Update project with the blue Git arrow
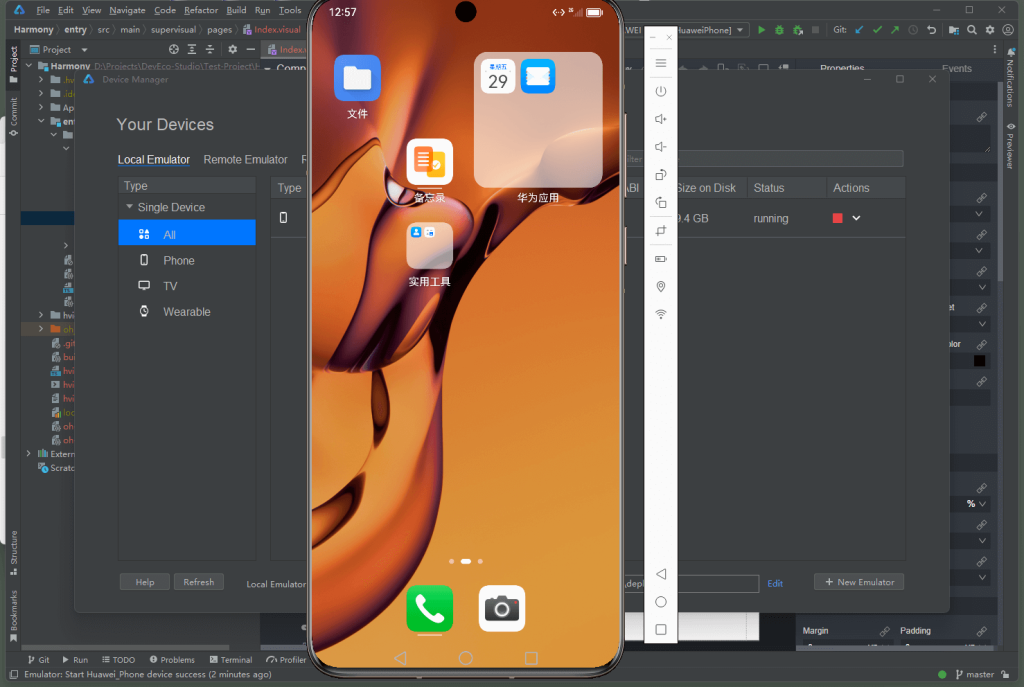Viewport: 1024px width, 687px height. pyautogui.click(x=859, y=30)
